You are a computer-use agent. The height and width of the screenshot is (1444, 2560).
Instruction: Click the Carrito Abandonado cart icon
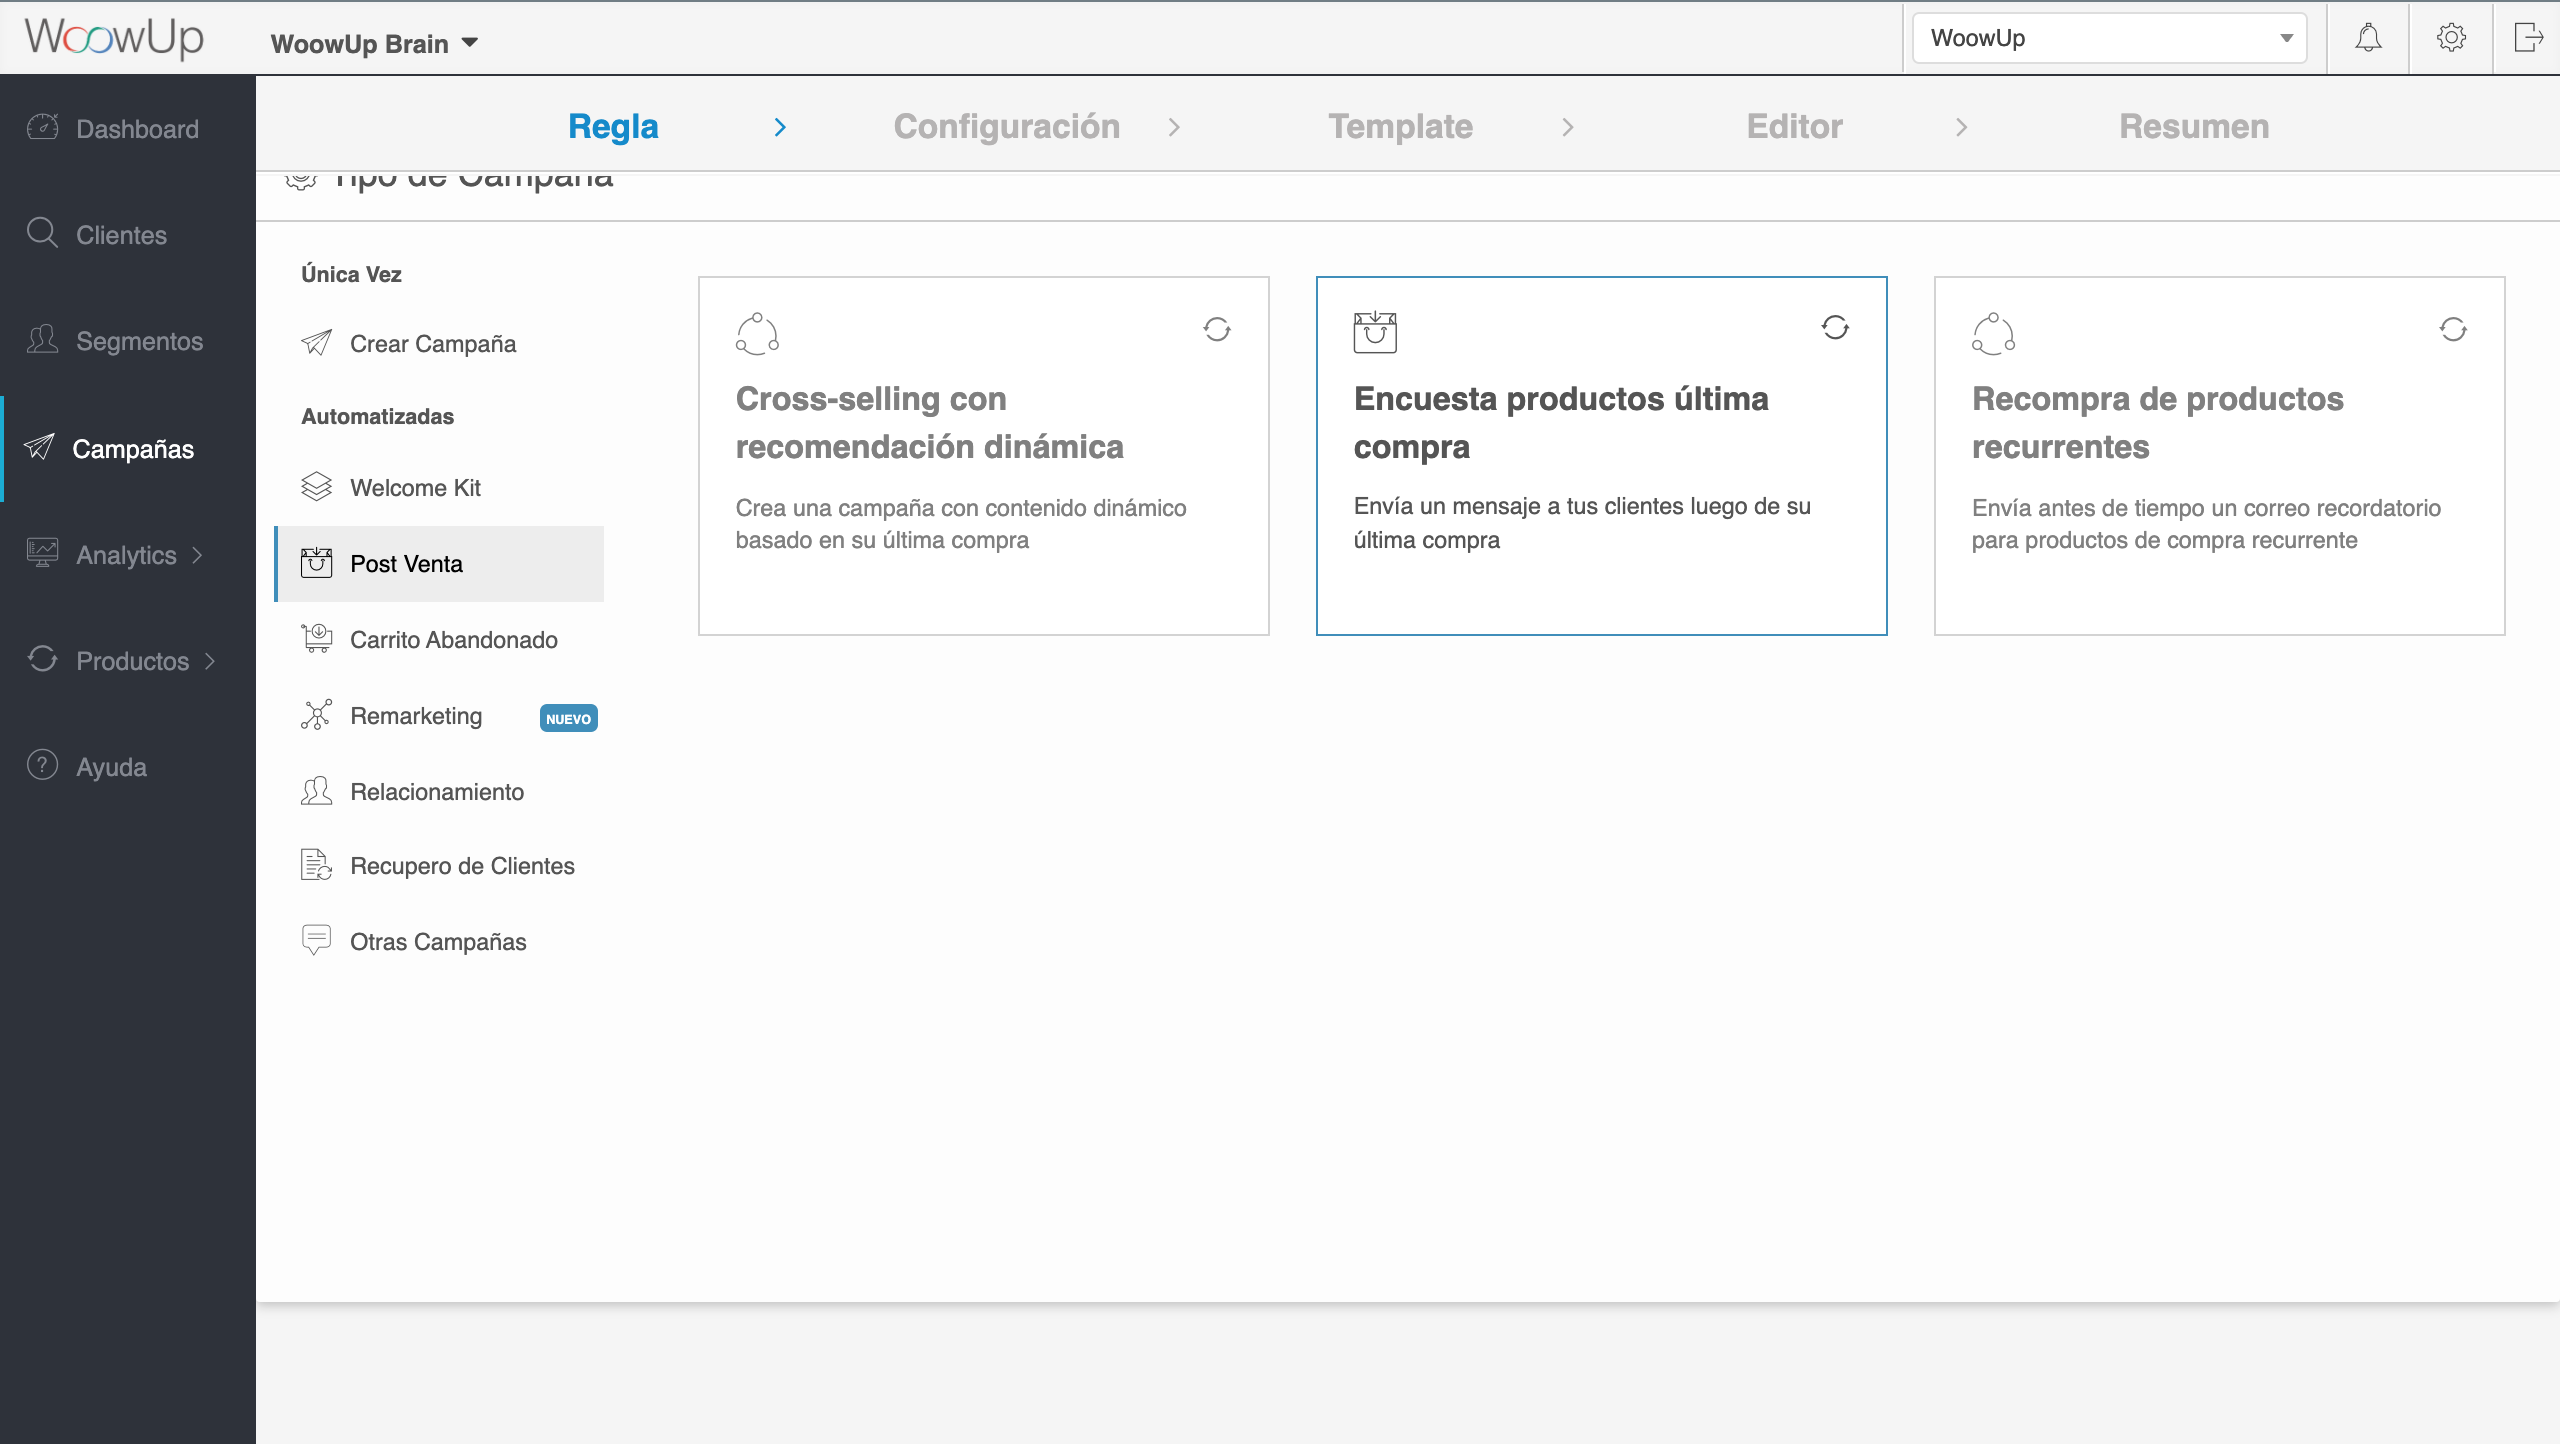(x=317, y=639)
